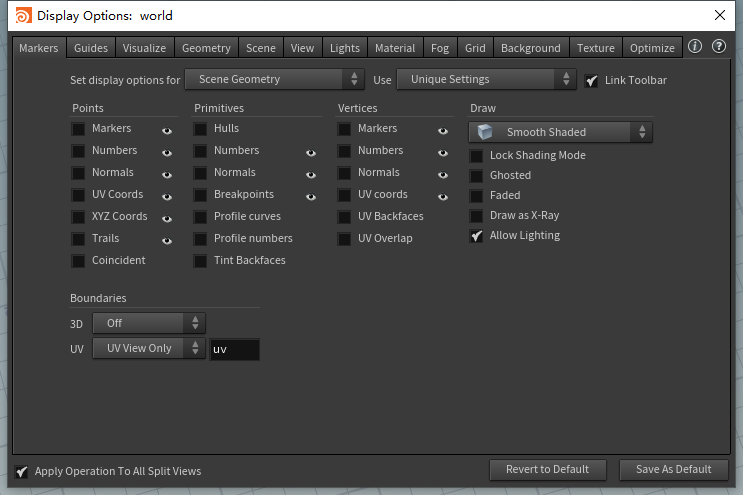Open the Unique Settings dropdown
Image resolution: width=743 pixels, height=495 pixels.
[x=486, y=79]
